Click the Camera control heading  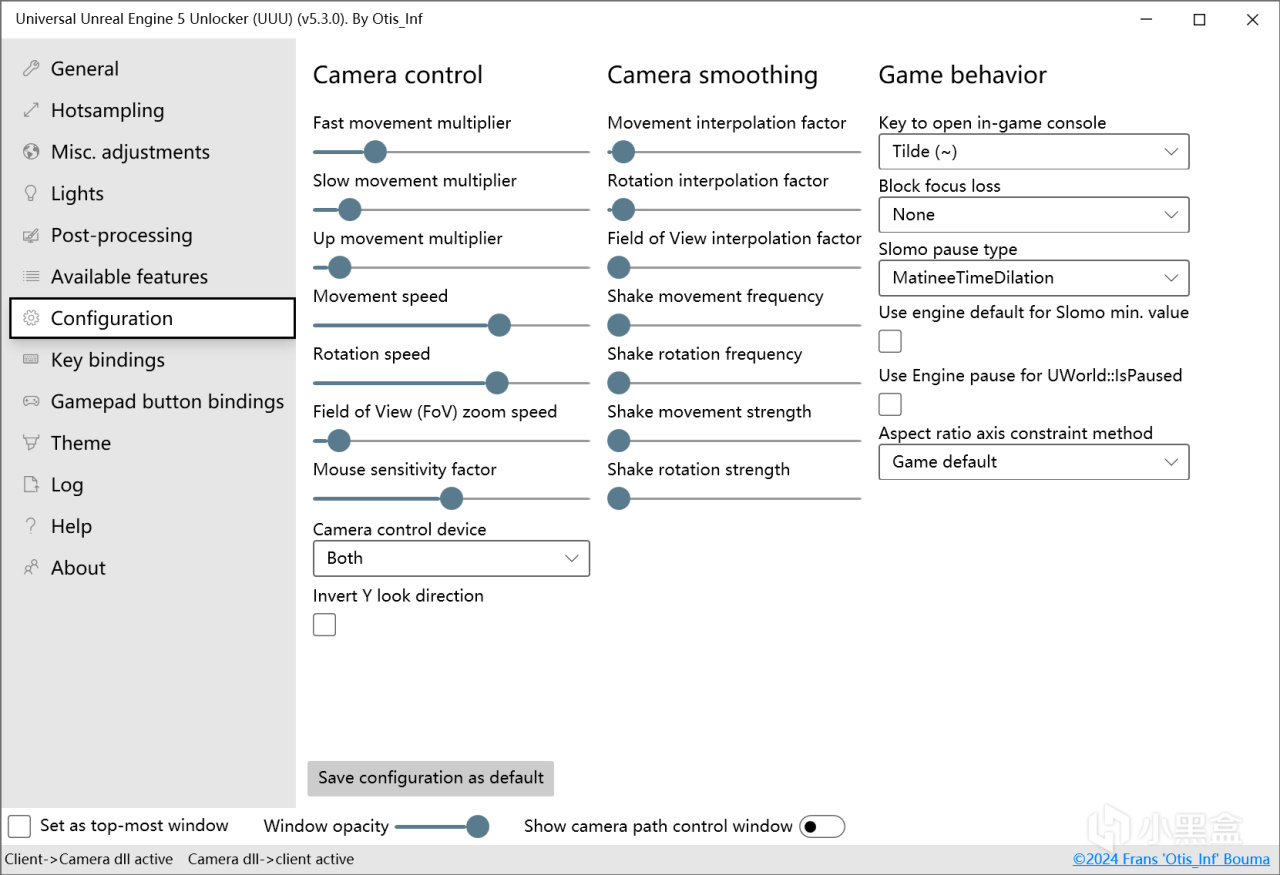point(398,75)
